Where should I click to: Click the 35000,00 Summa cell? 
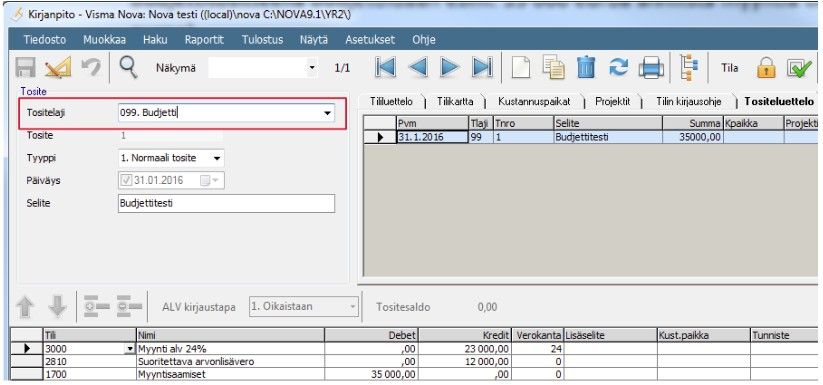(693, 137)
